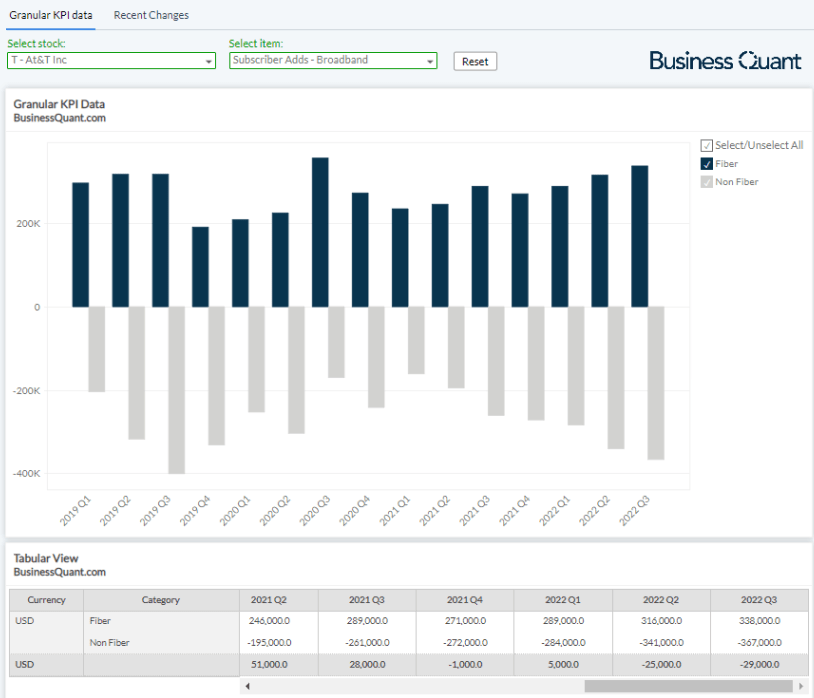Click the 2020 Q4 axis label
Image resolution: width=814 pixels, height=698 pixels.
click(355, 511)
